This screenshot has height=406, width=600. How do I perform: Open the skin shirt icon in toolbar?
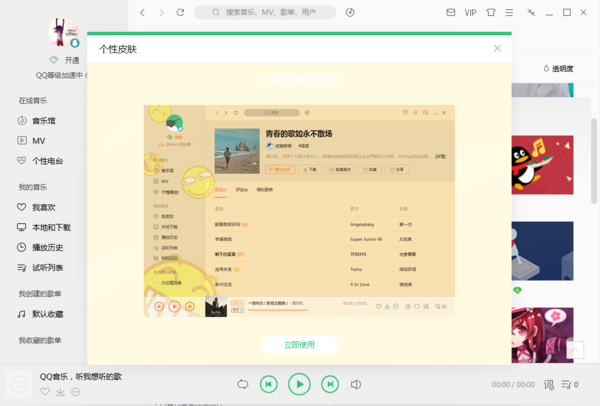point(490,13)
